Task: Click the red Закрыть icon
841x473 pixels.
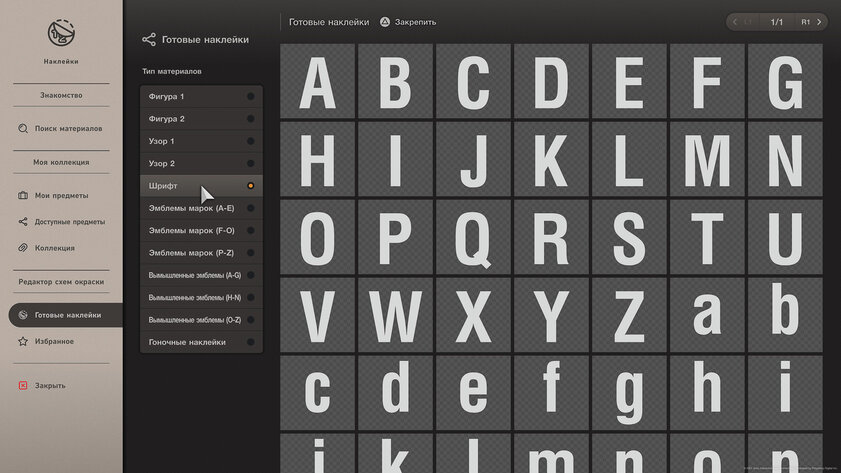Action: (x=23, y=386)
